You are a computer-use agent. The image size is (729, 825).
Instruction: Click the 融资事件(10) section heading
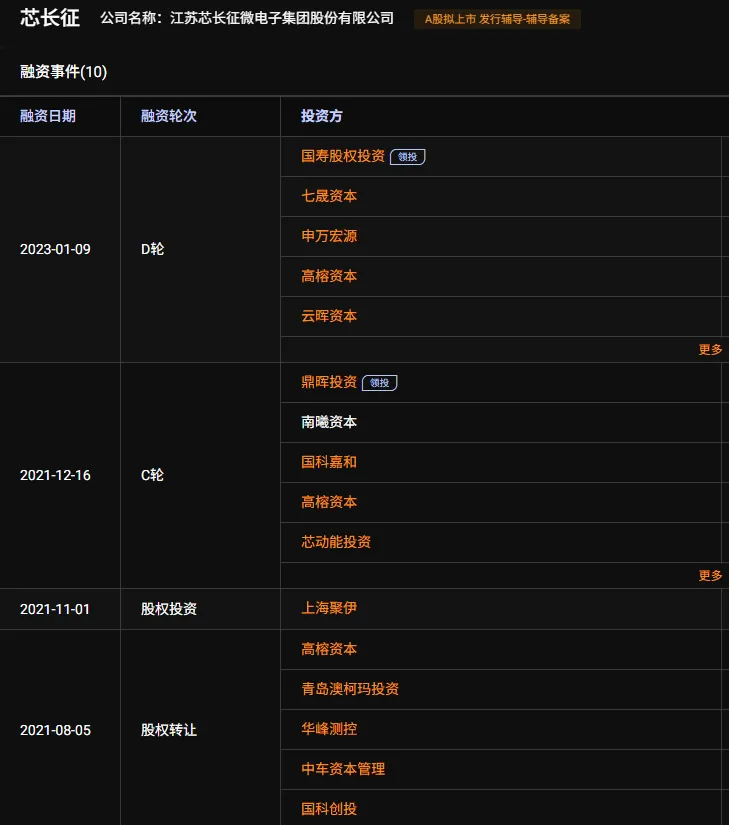click(64, 72)
